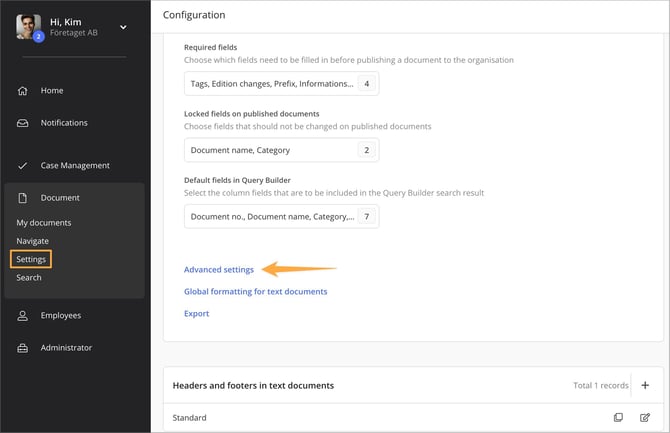Collapse the Document menu section

(x=60, y=198)
